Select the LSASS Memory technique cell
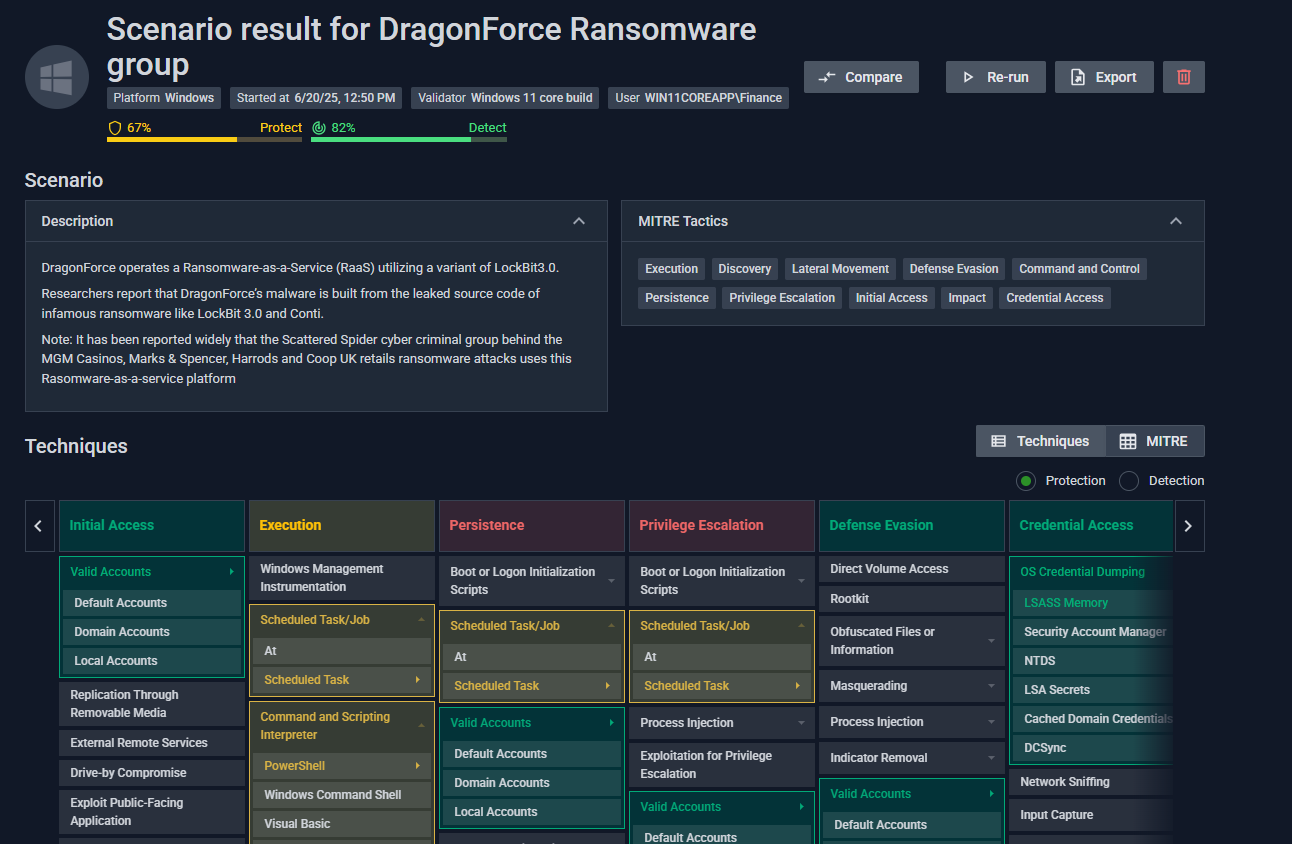The height and width of the screenshot is (844, 1292). [1066, 603]
